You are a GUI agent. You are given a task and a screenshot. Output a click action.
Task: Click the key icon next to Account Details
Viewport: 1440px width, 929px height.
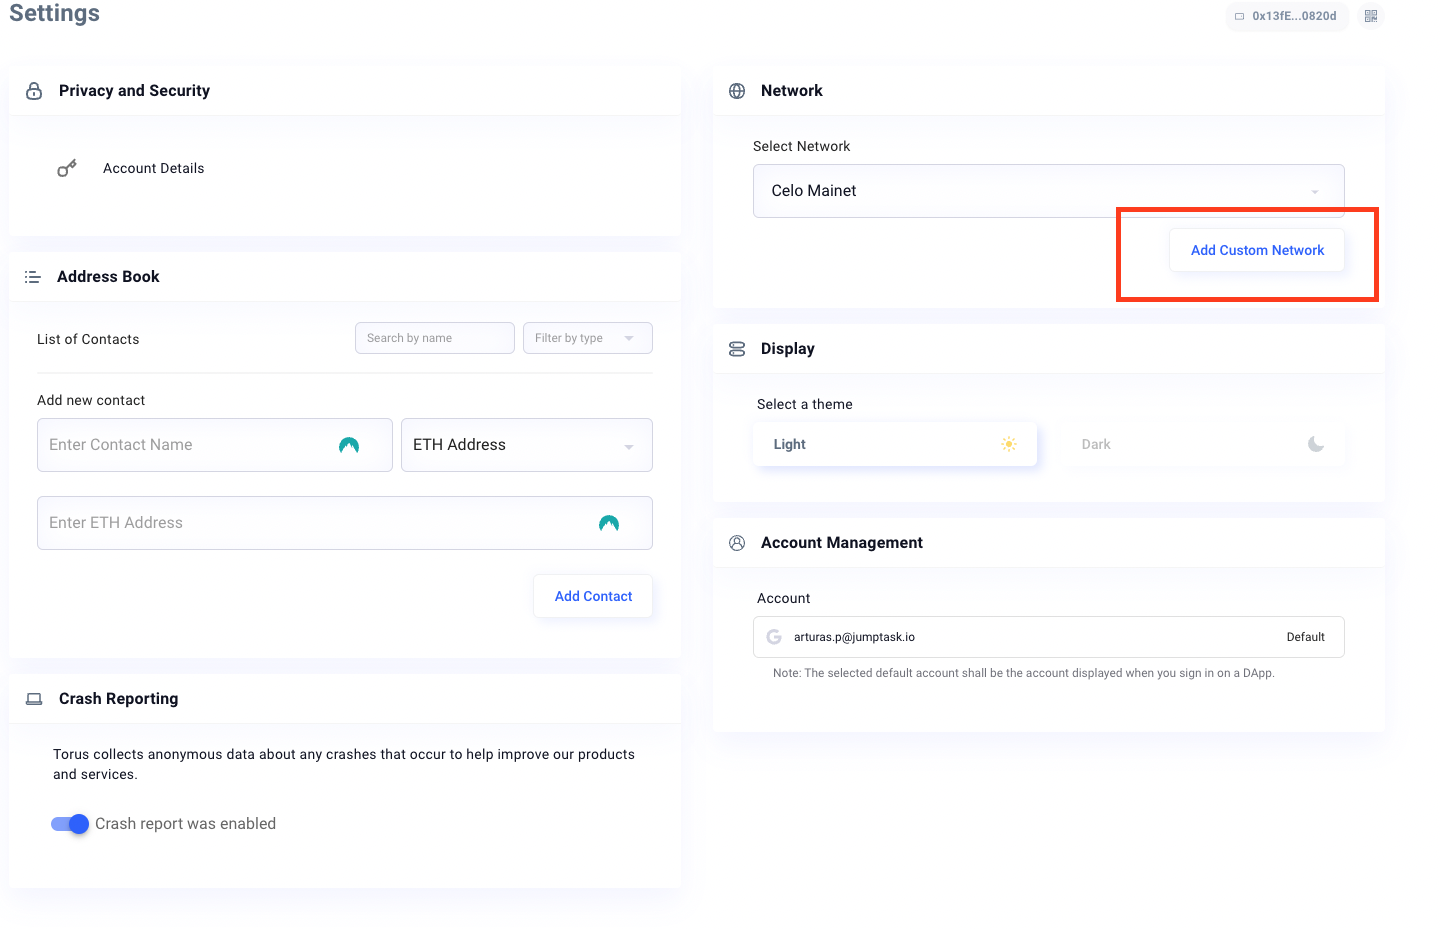click(x=67, y=168)
